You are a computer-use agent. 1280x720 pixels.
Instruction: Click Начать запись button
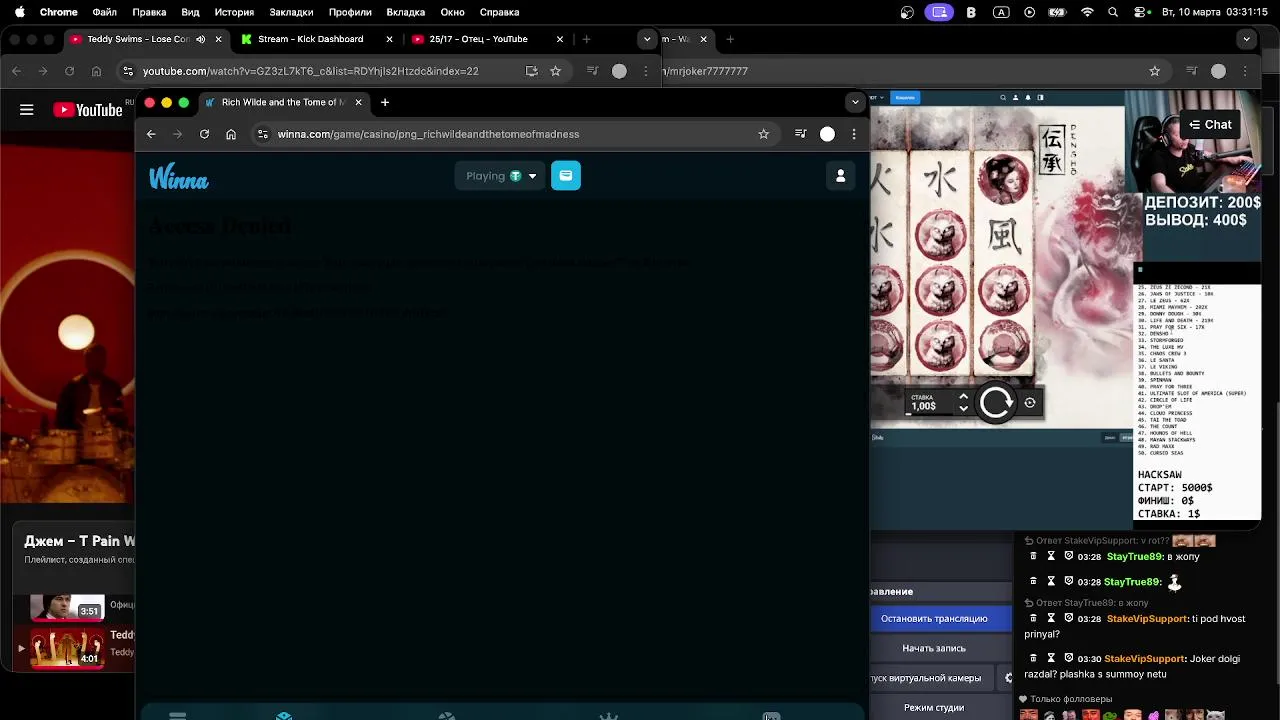click(934, 648)
